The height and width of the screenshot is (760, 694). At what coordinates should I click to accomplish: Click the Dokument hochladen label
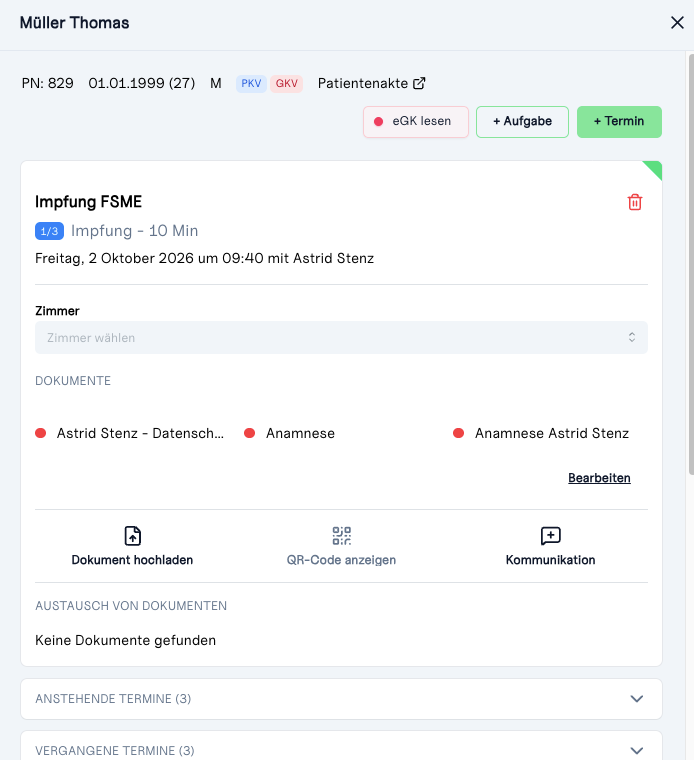[132, 560]
